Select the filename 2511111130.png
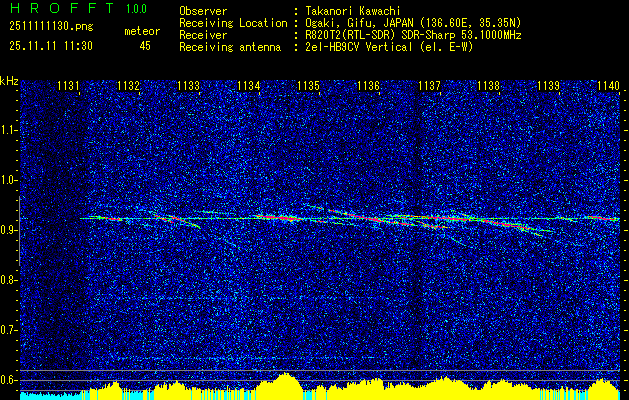Image resolution: width=629 pixels, height=400 pixels. point(51,27)
